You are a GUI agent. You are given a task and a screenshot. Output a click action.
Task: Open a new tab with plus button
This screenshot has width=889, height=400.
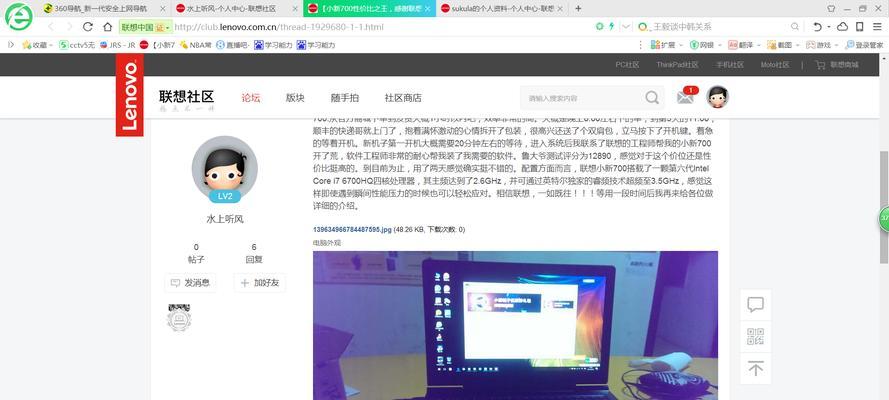point(578,8)
